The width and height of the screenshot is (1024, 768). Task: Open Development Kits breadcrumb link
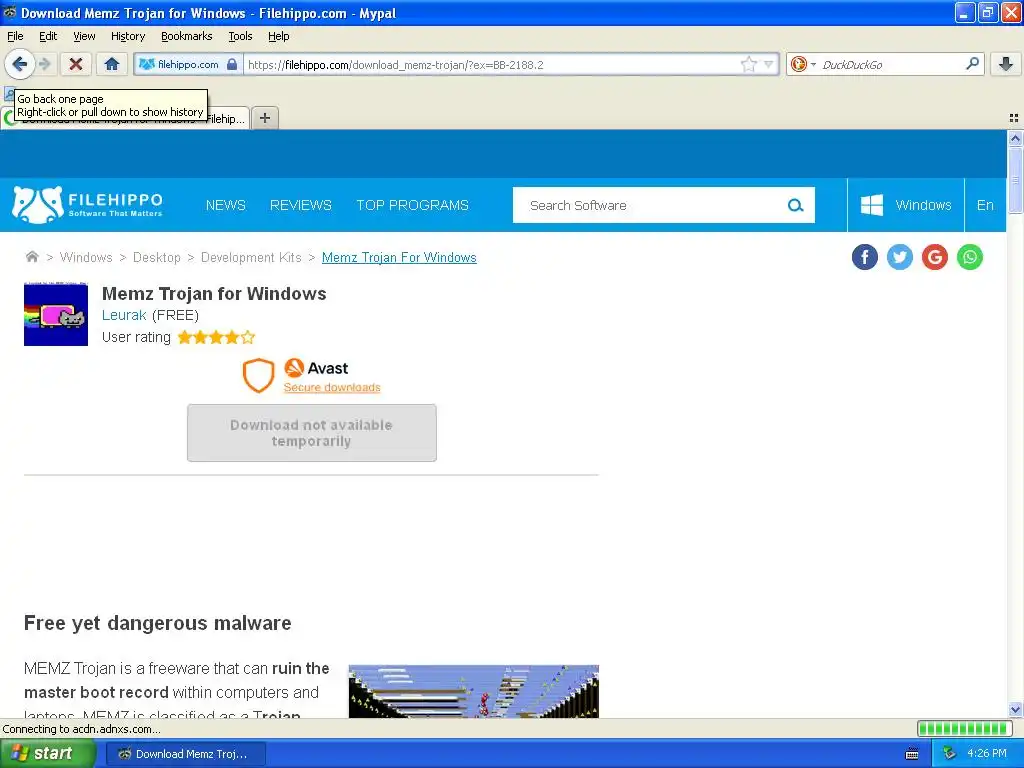[251, 257]
